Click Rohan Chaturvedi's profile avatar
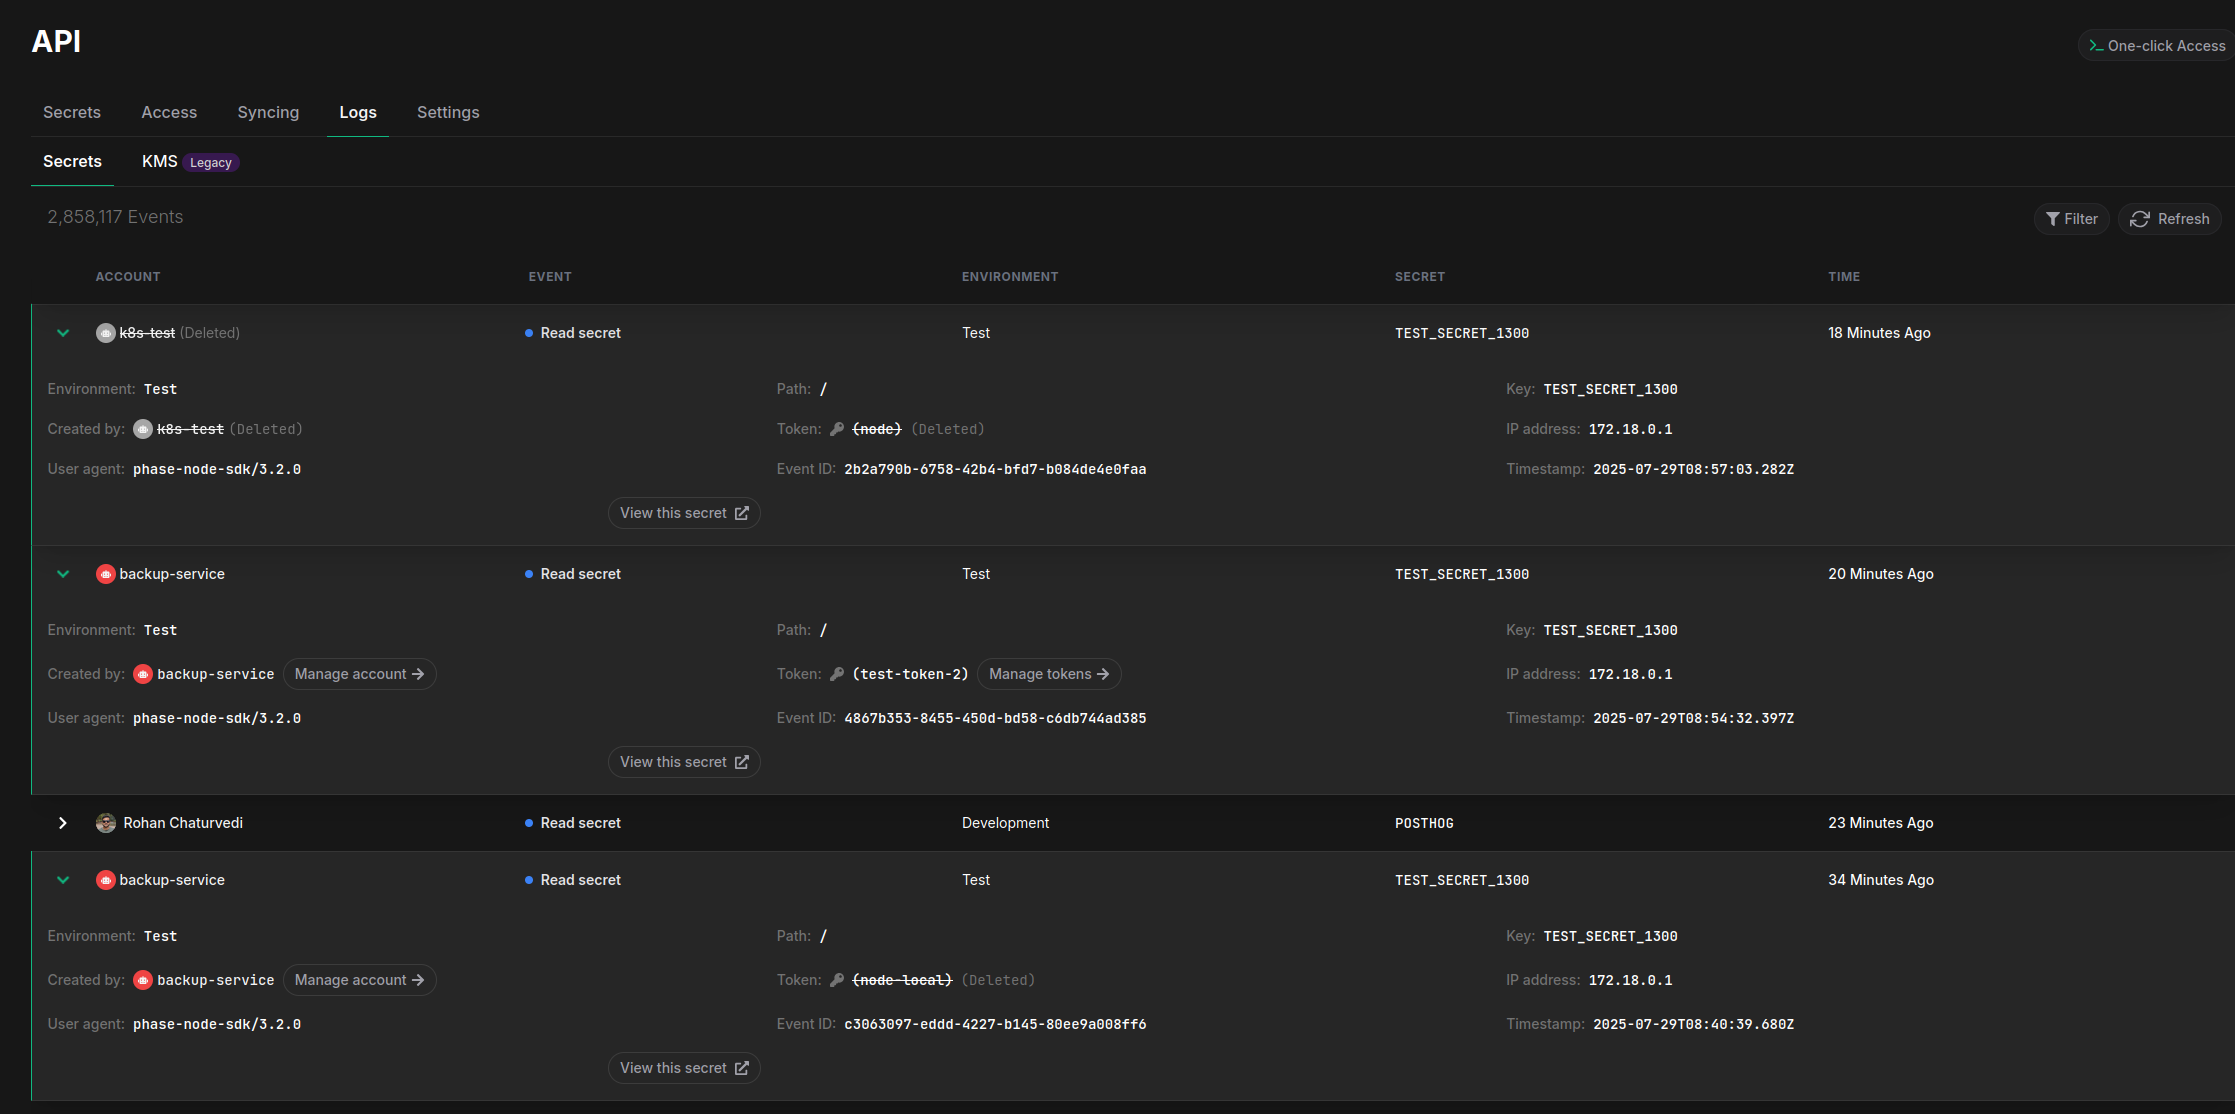Image resolution: width=2235 pixels, height=1114 pixels. coord(106,822)
